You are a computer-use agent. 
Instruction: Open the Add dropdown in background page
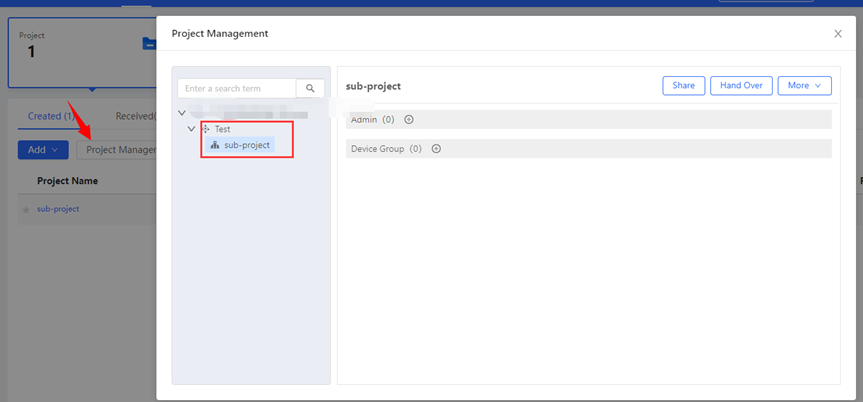point(43,150)
